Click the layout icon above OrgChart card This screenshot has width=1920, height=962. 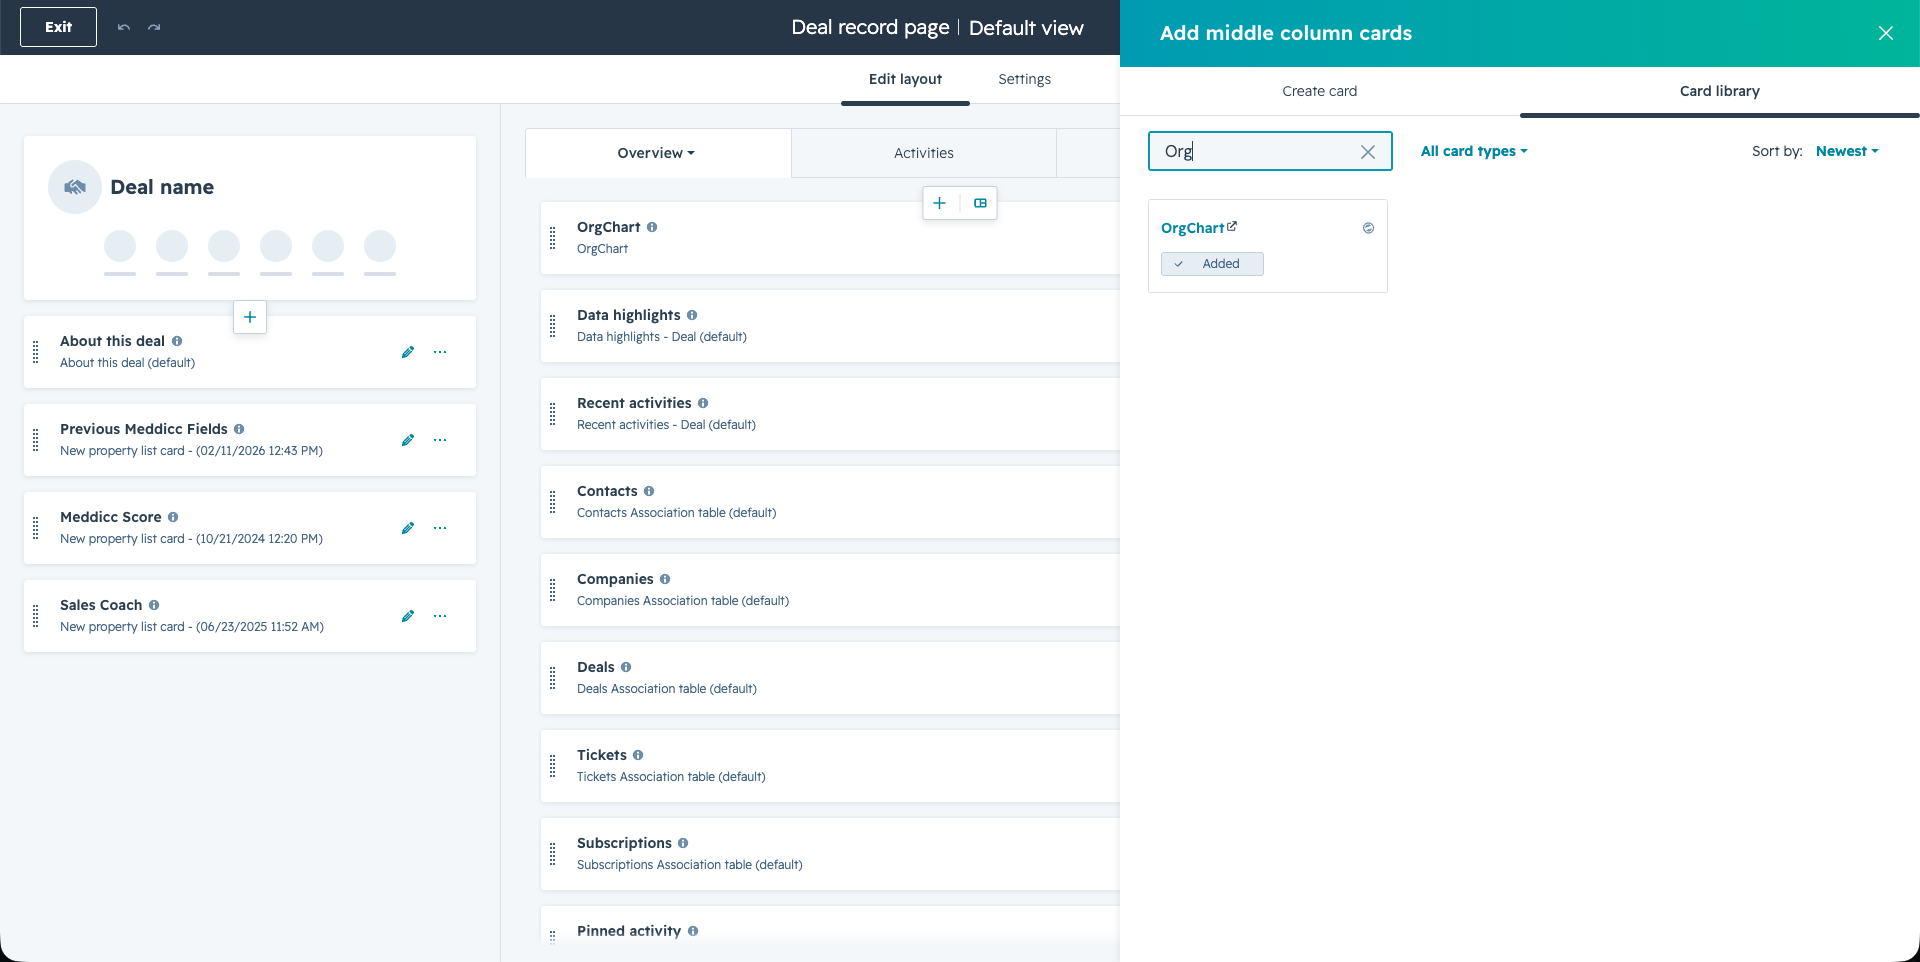(x=980, y=203)
